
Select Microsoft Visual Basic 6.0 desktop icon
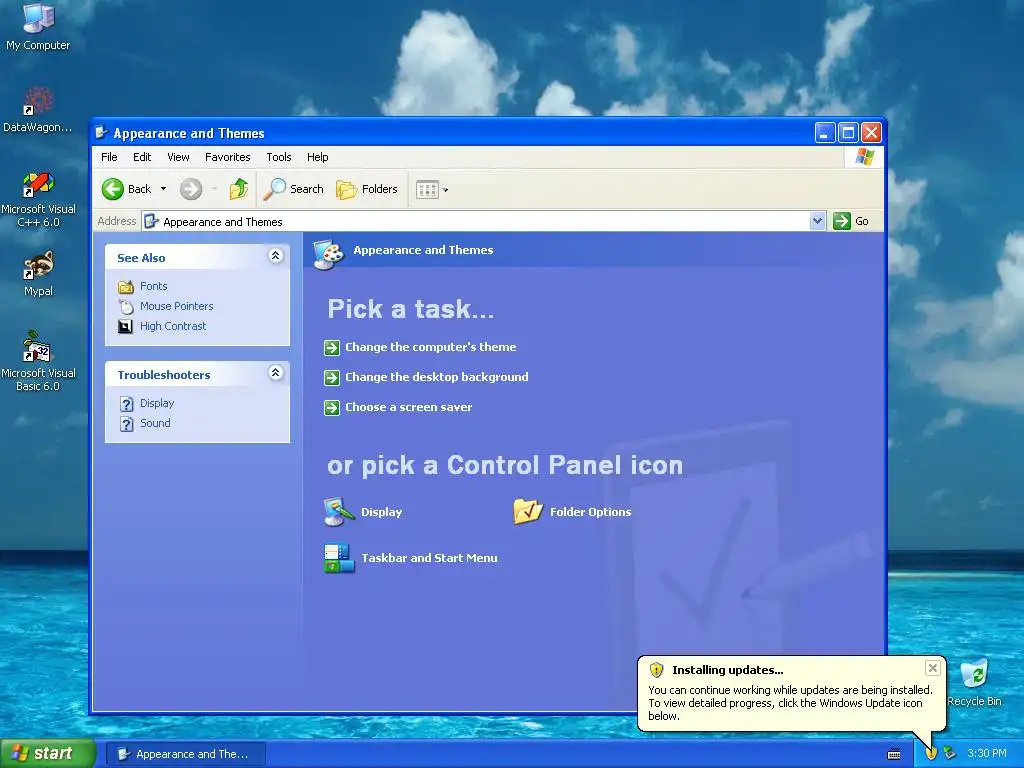(x=38, y=361)
